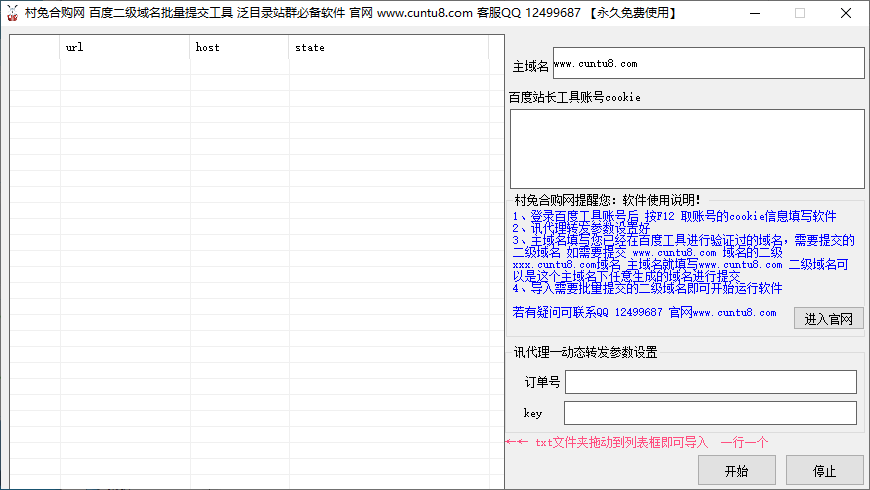
Task: Sort by the state column header
Action: 388,47
